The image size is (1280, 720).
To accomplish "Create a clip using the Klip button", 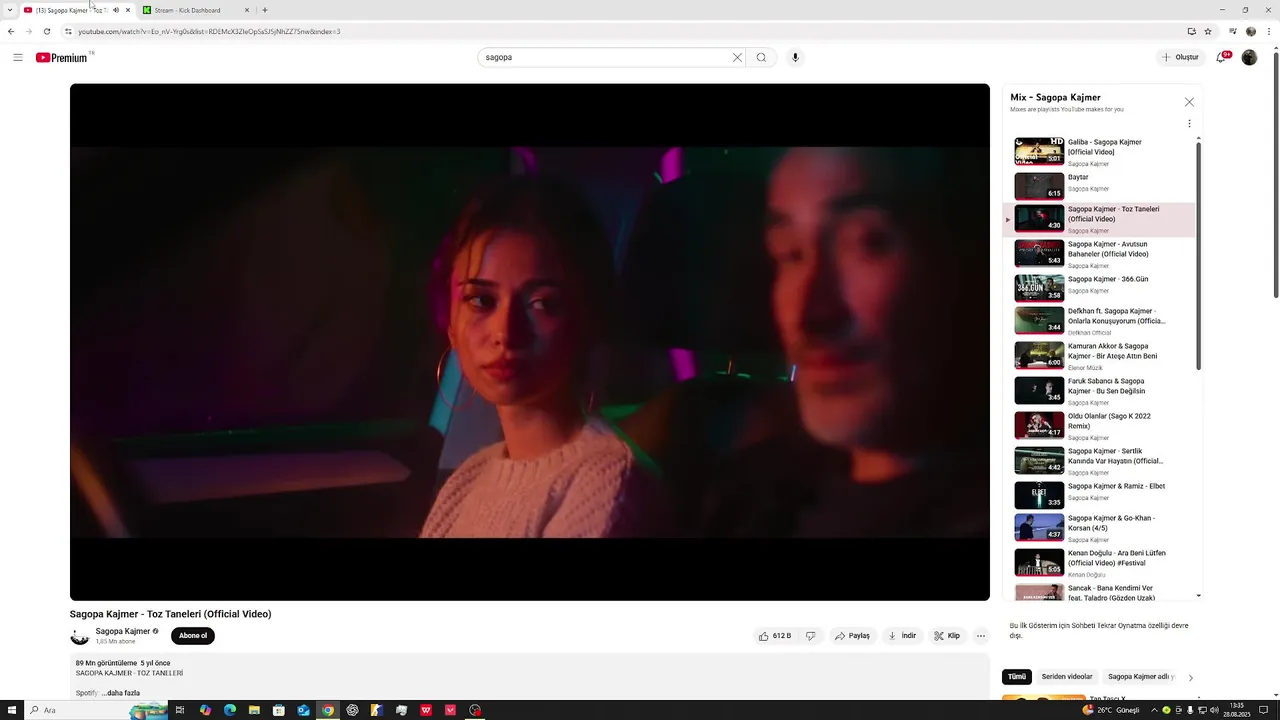I will [947, 636].
